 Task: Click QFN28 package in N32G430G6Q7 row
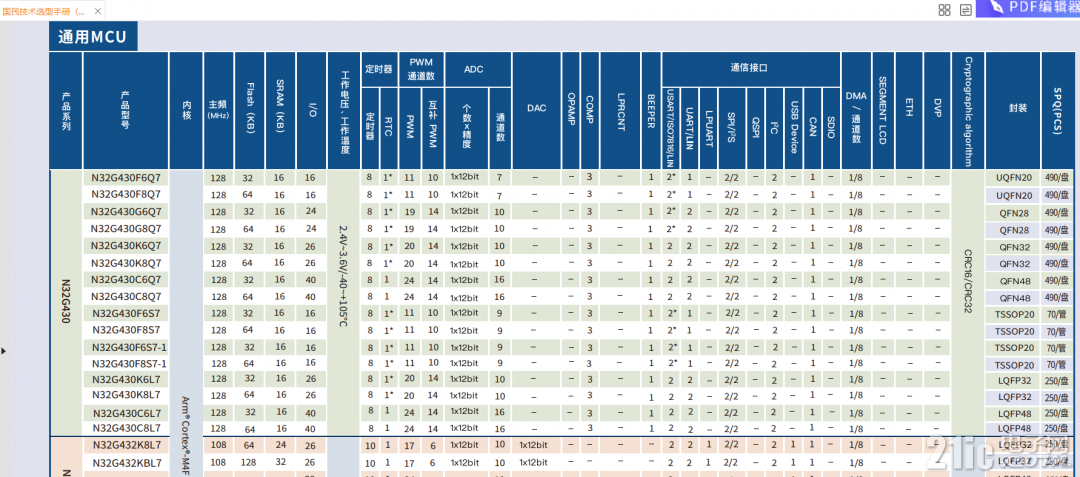pos(1014,213)
